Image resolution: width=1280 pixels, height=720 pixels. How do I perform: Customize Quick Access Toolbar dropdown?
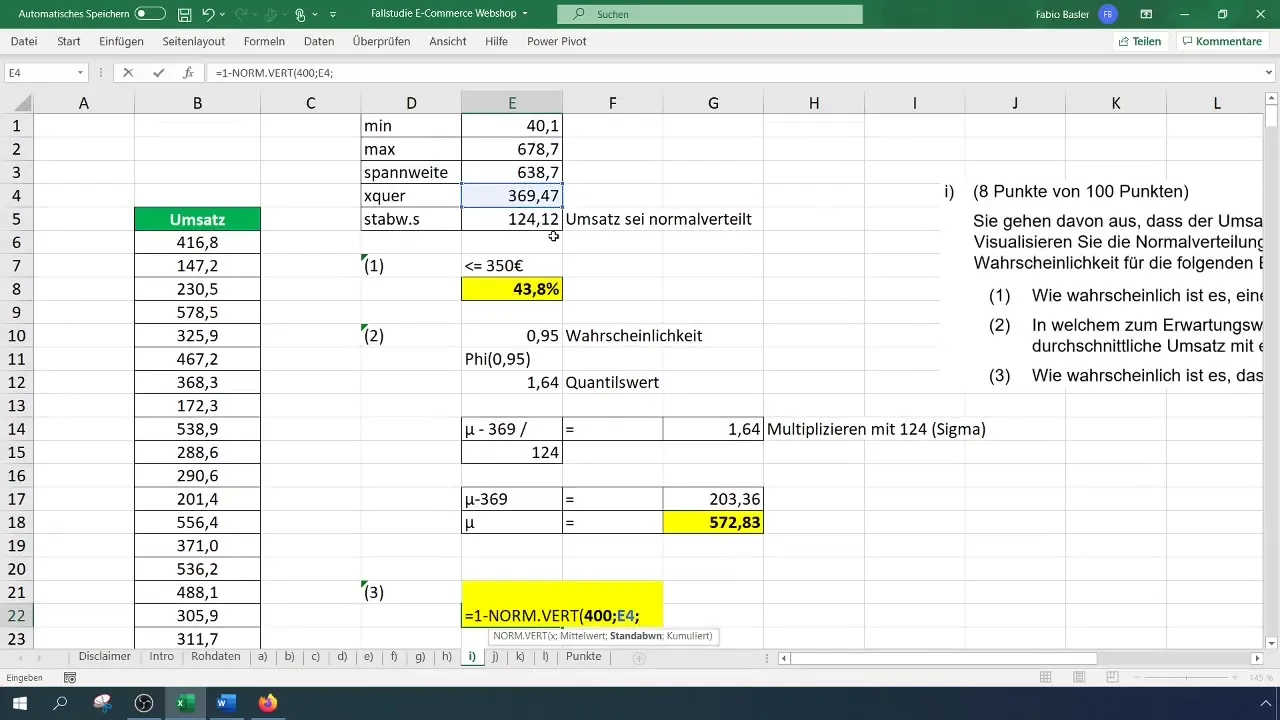[333, 15]
